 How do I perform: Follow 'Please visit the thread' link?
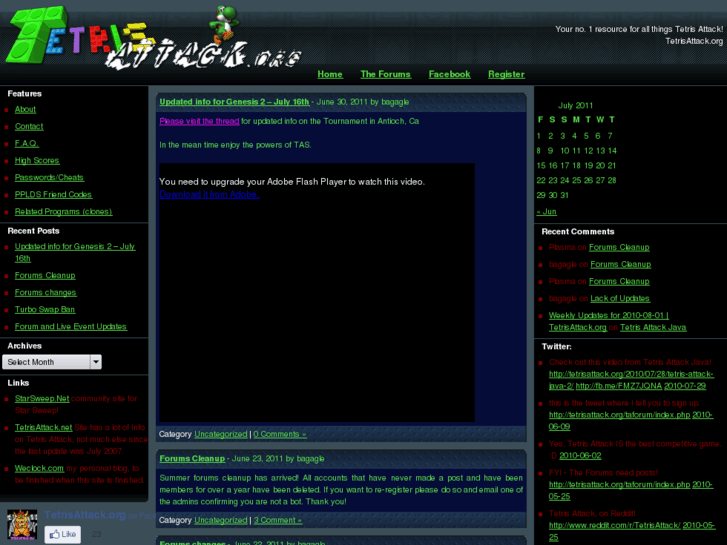tap(199, 121)
